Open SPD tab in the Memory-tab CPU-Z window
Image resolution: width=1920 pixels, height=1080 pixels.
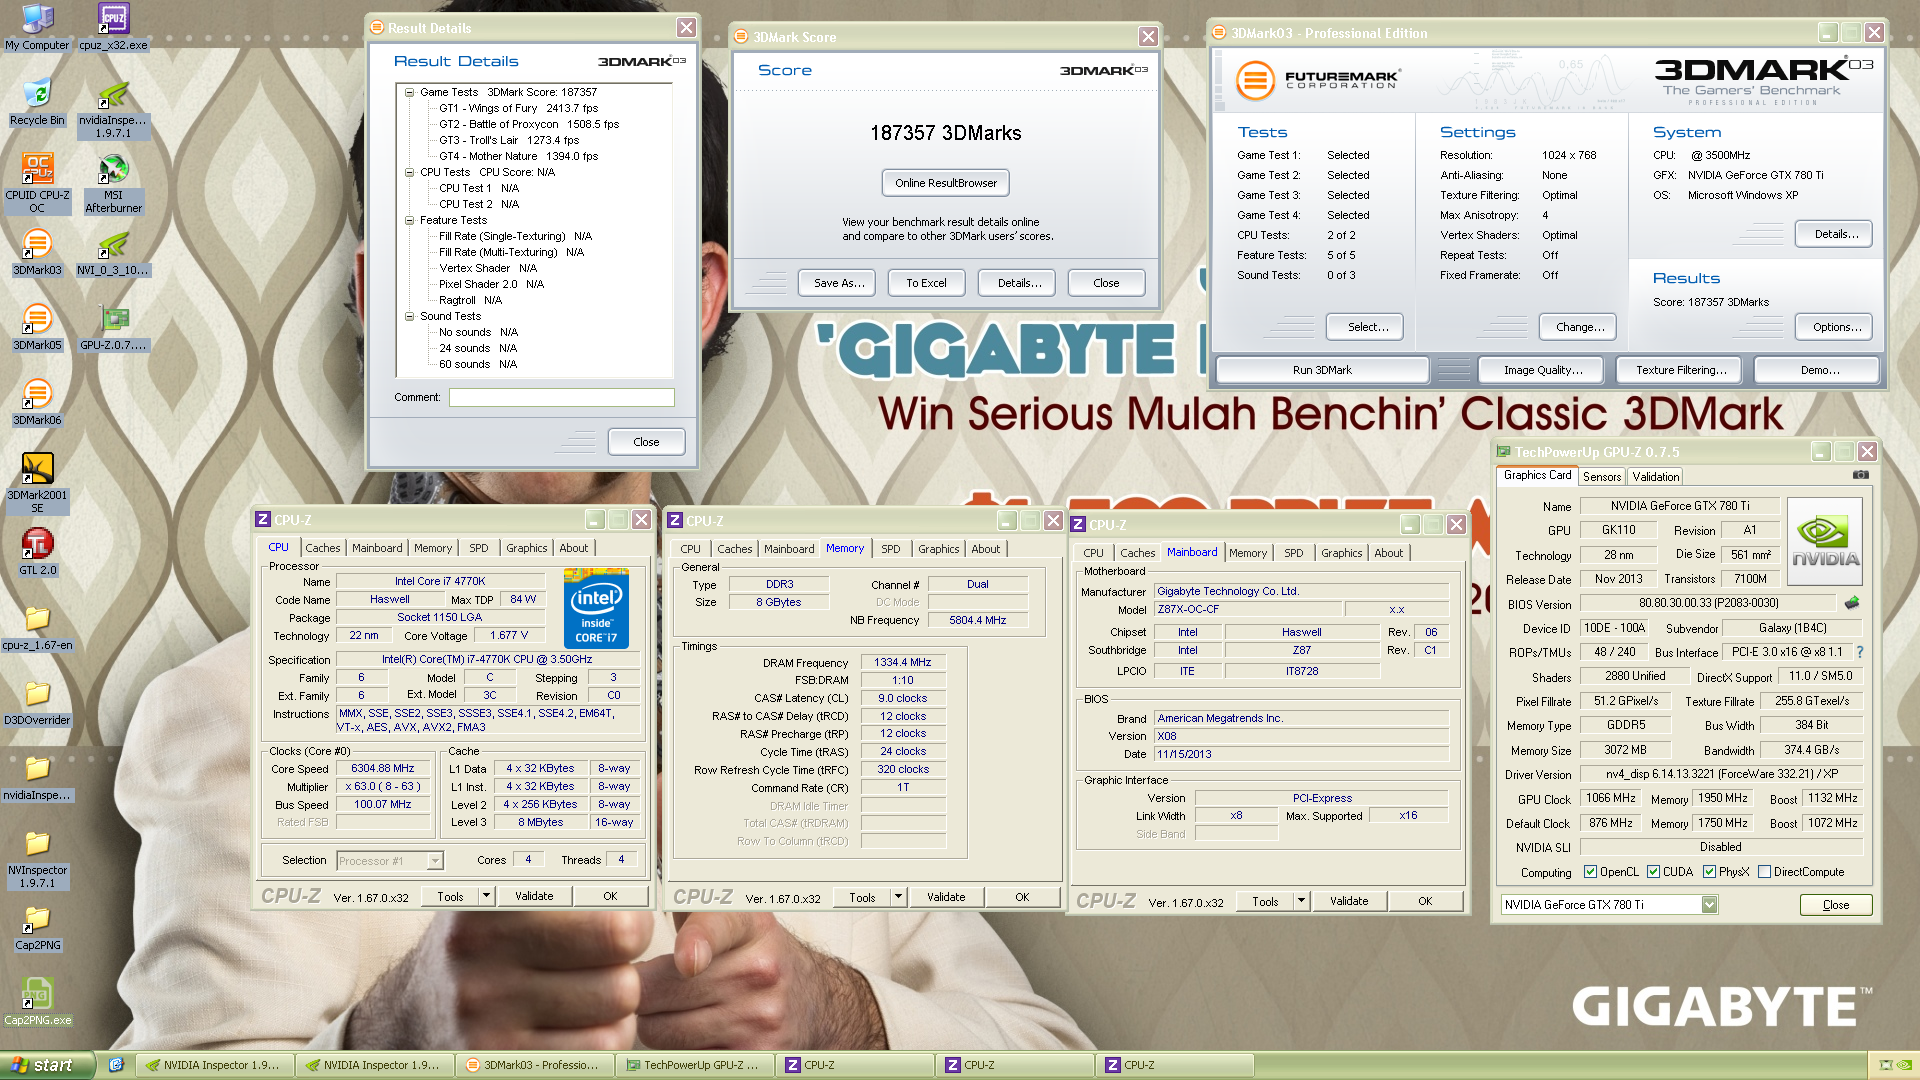(x=890, y=549)
